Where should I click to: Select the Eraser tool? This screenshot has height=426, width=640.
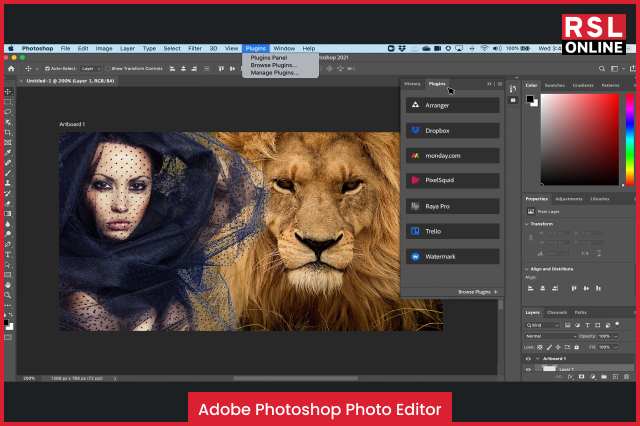point(8,203)
